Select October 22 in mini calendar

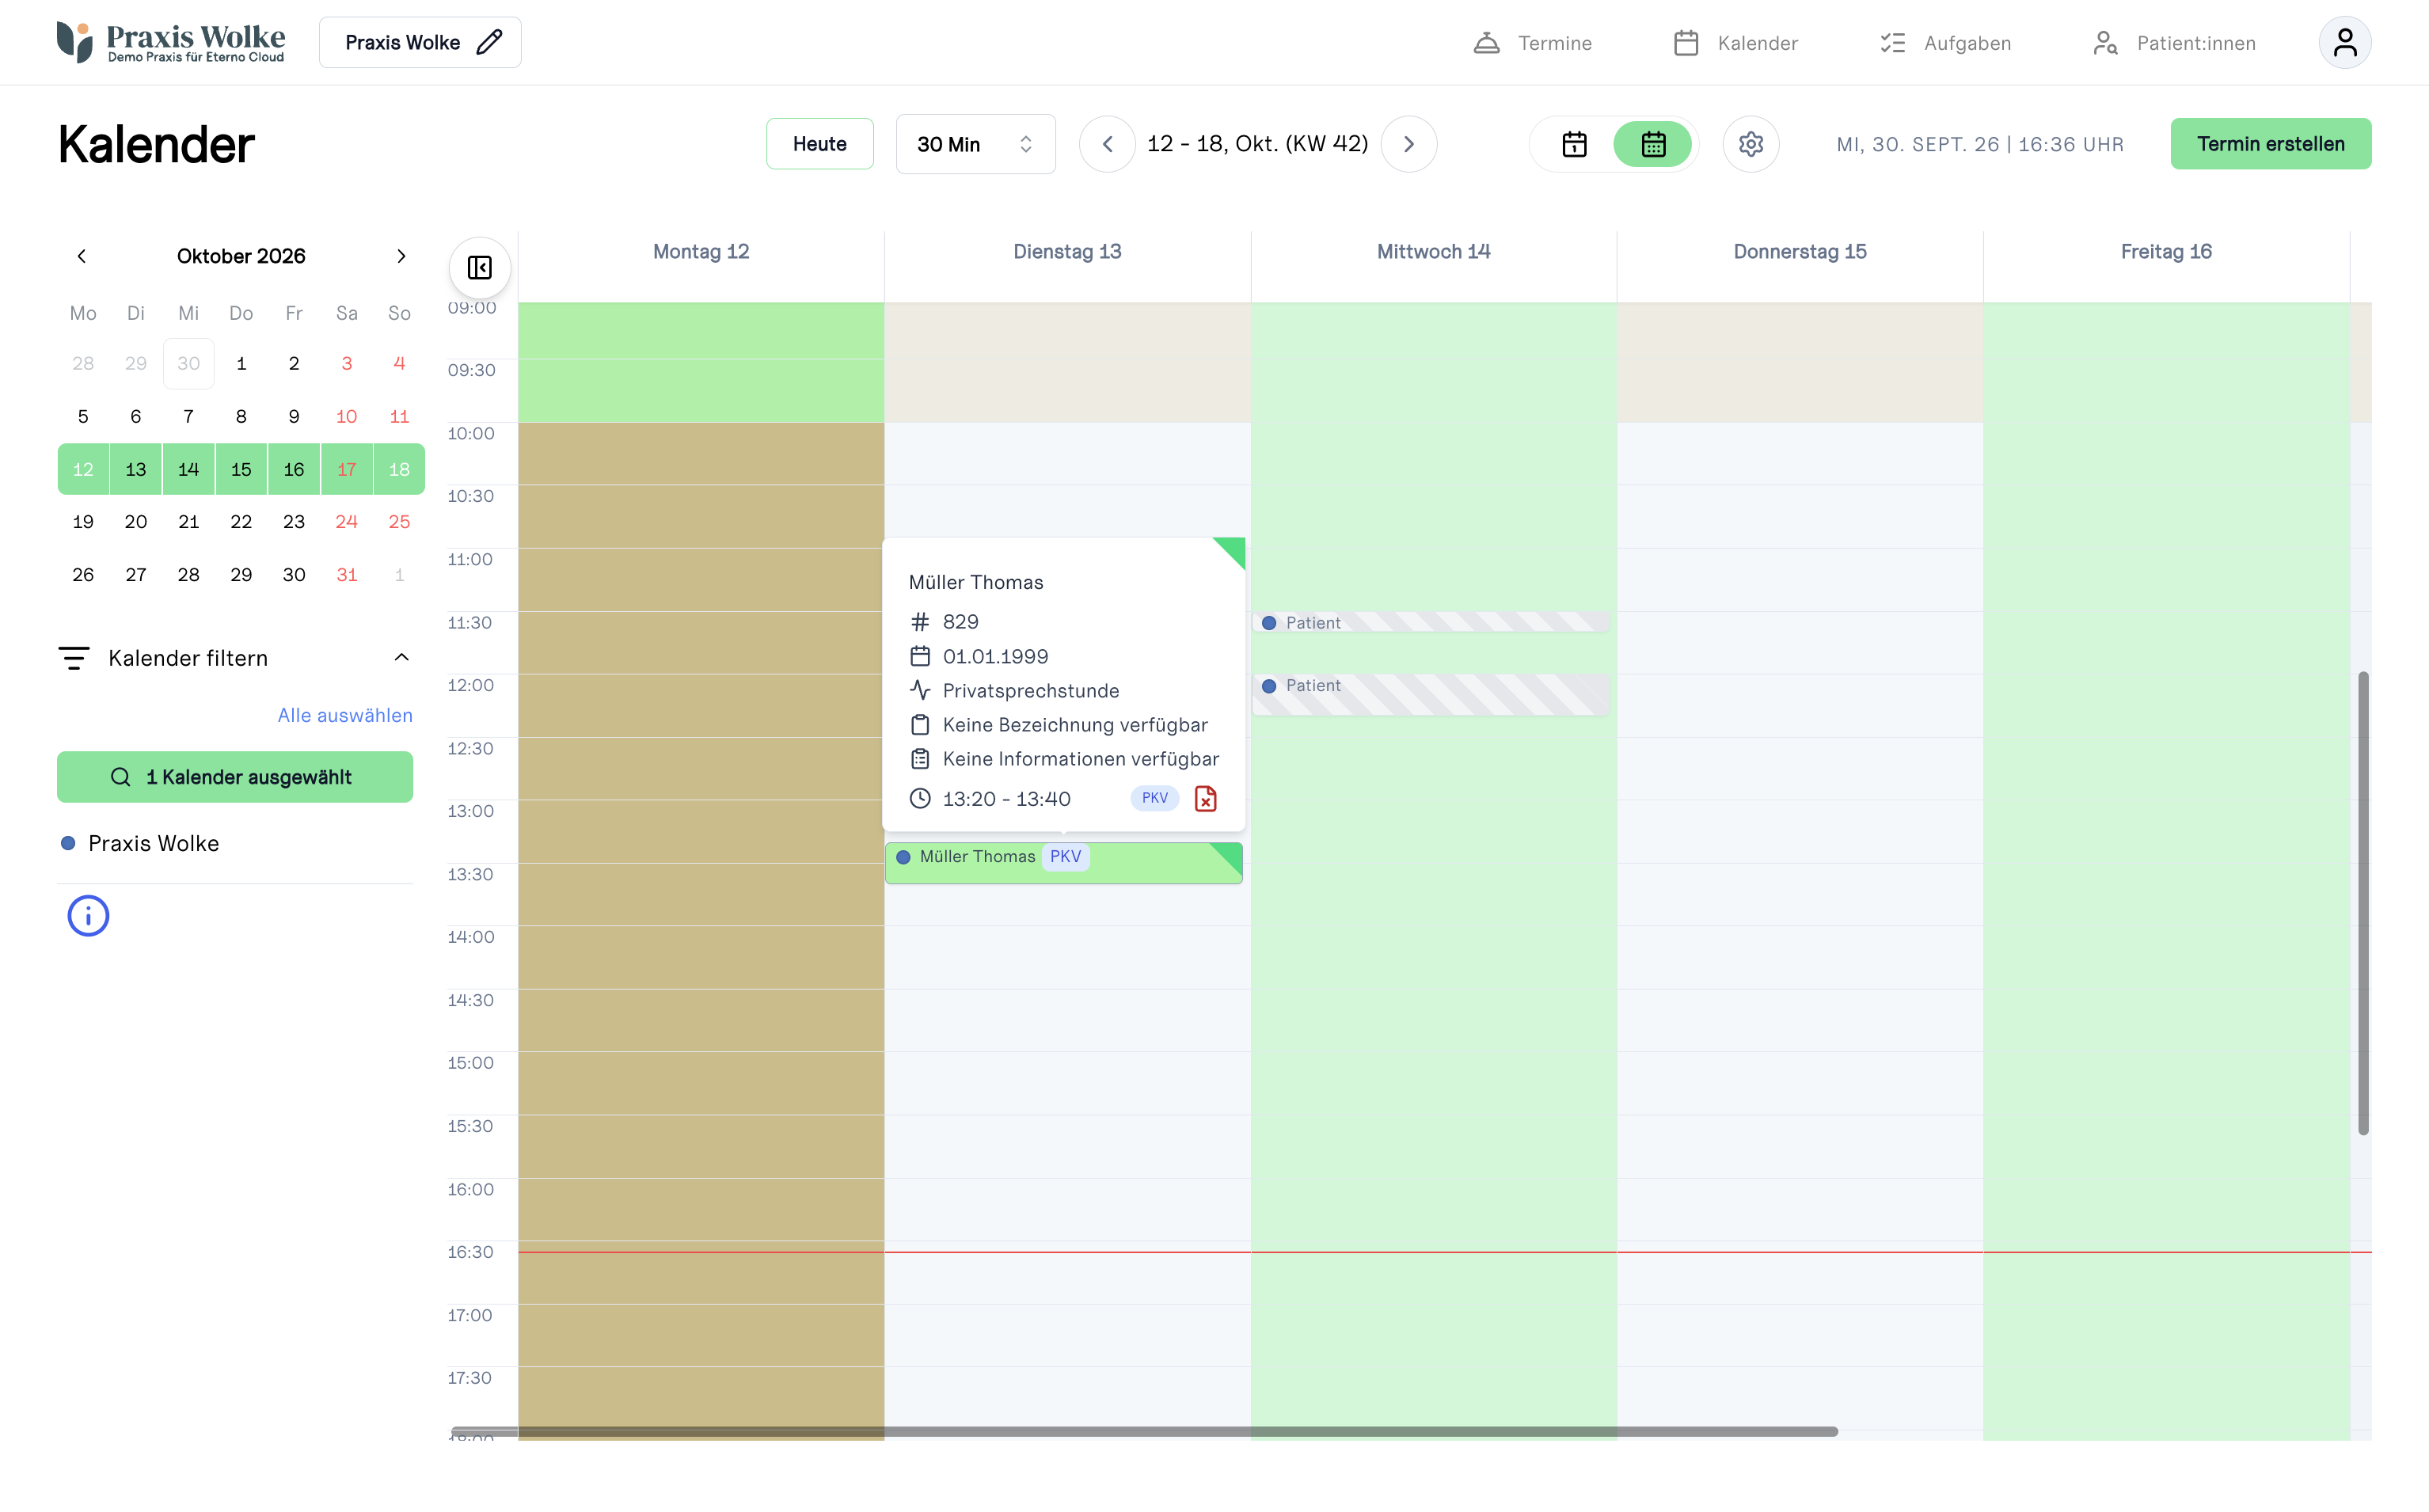[x=241, y=522]
